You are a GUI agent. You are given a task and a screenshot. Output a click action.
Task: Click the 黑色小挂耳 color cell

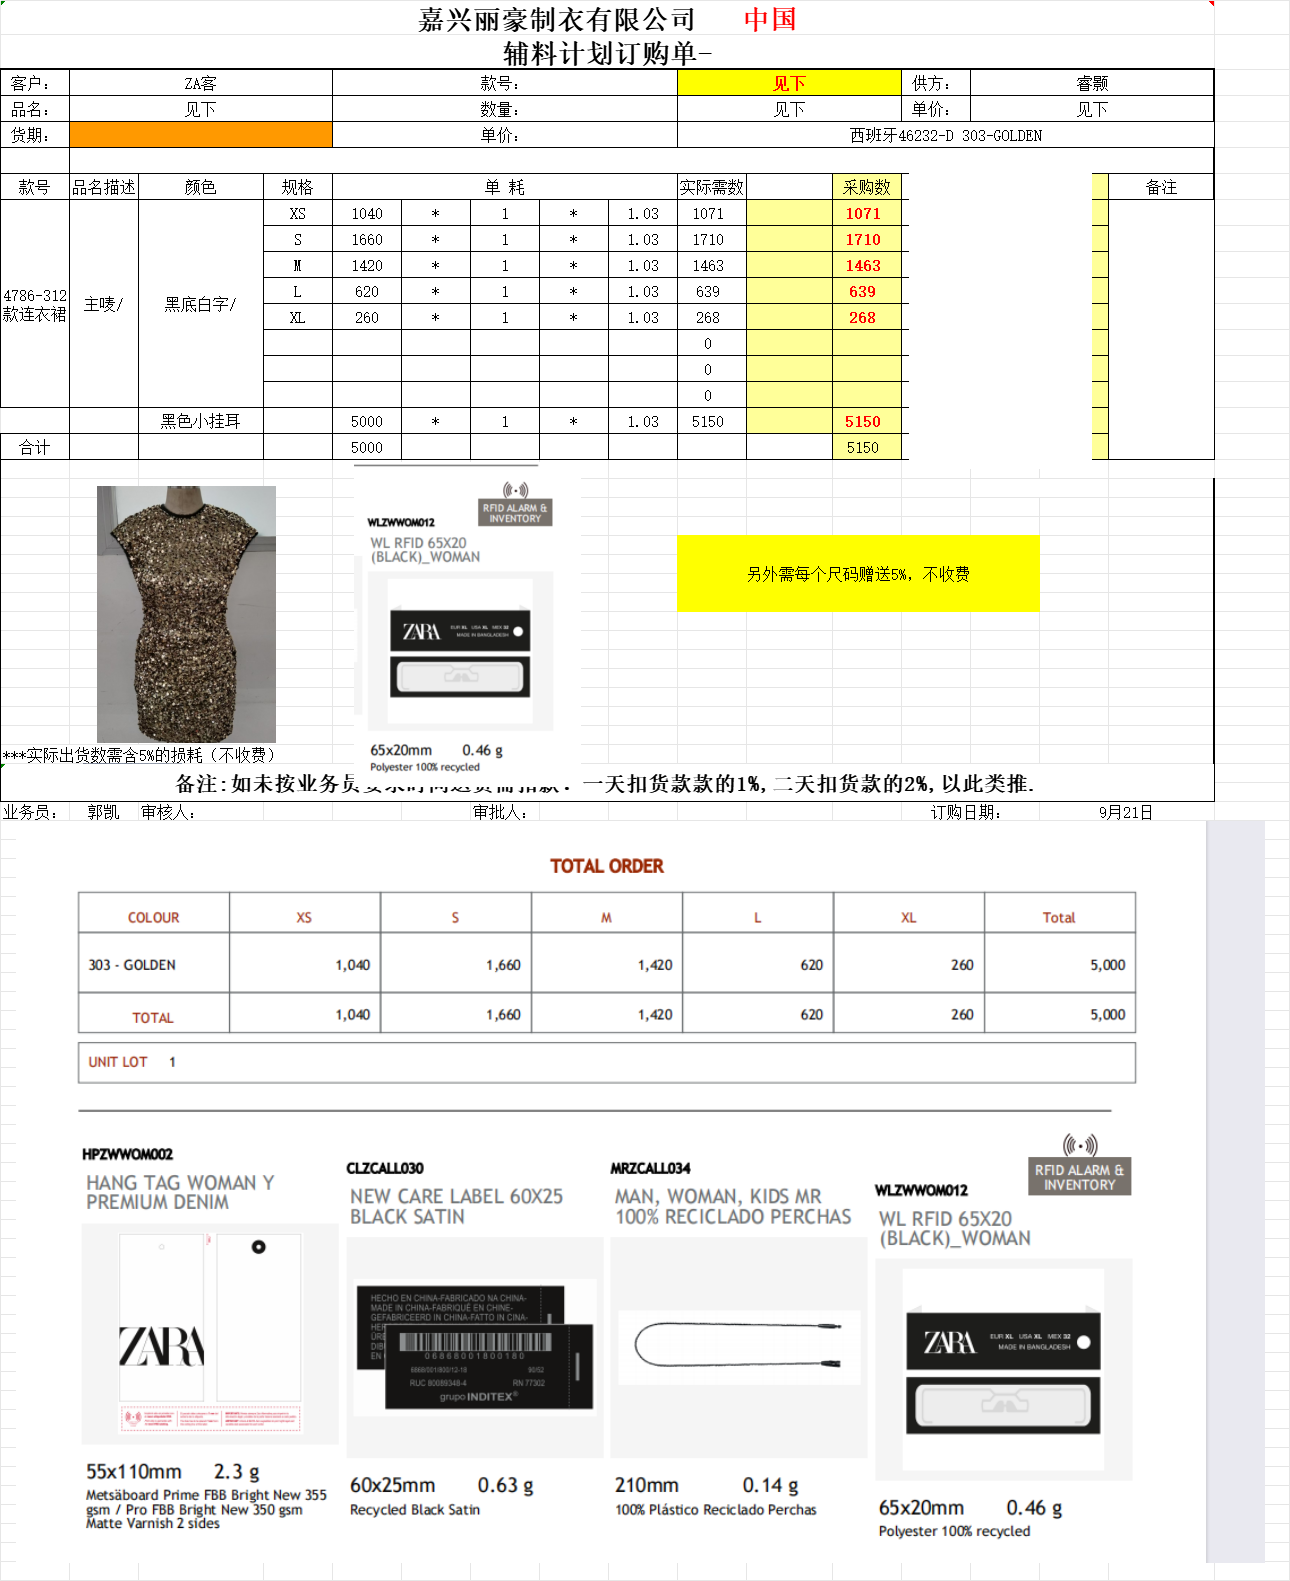coord(200,421)
